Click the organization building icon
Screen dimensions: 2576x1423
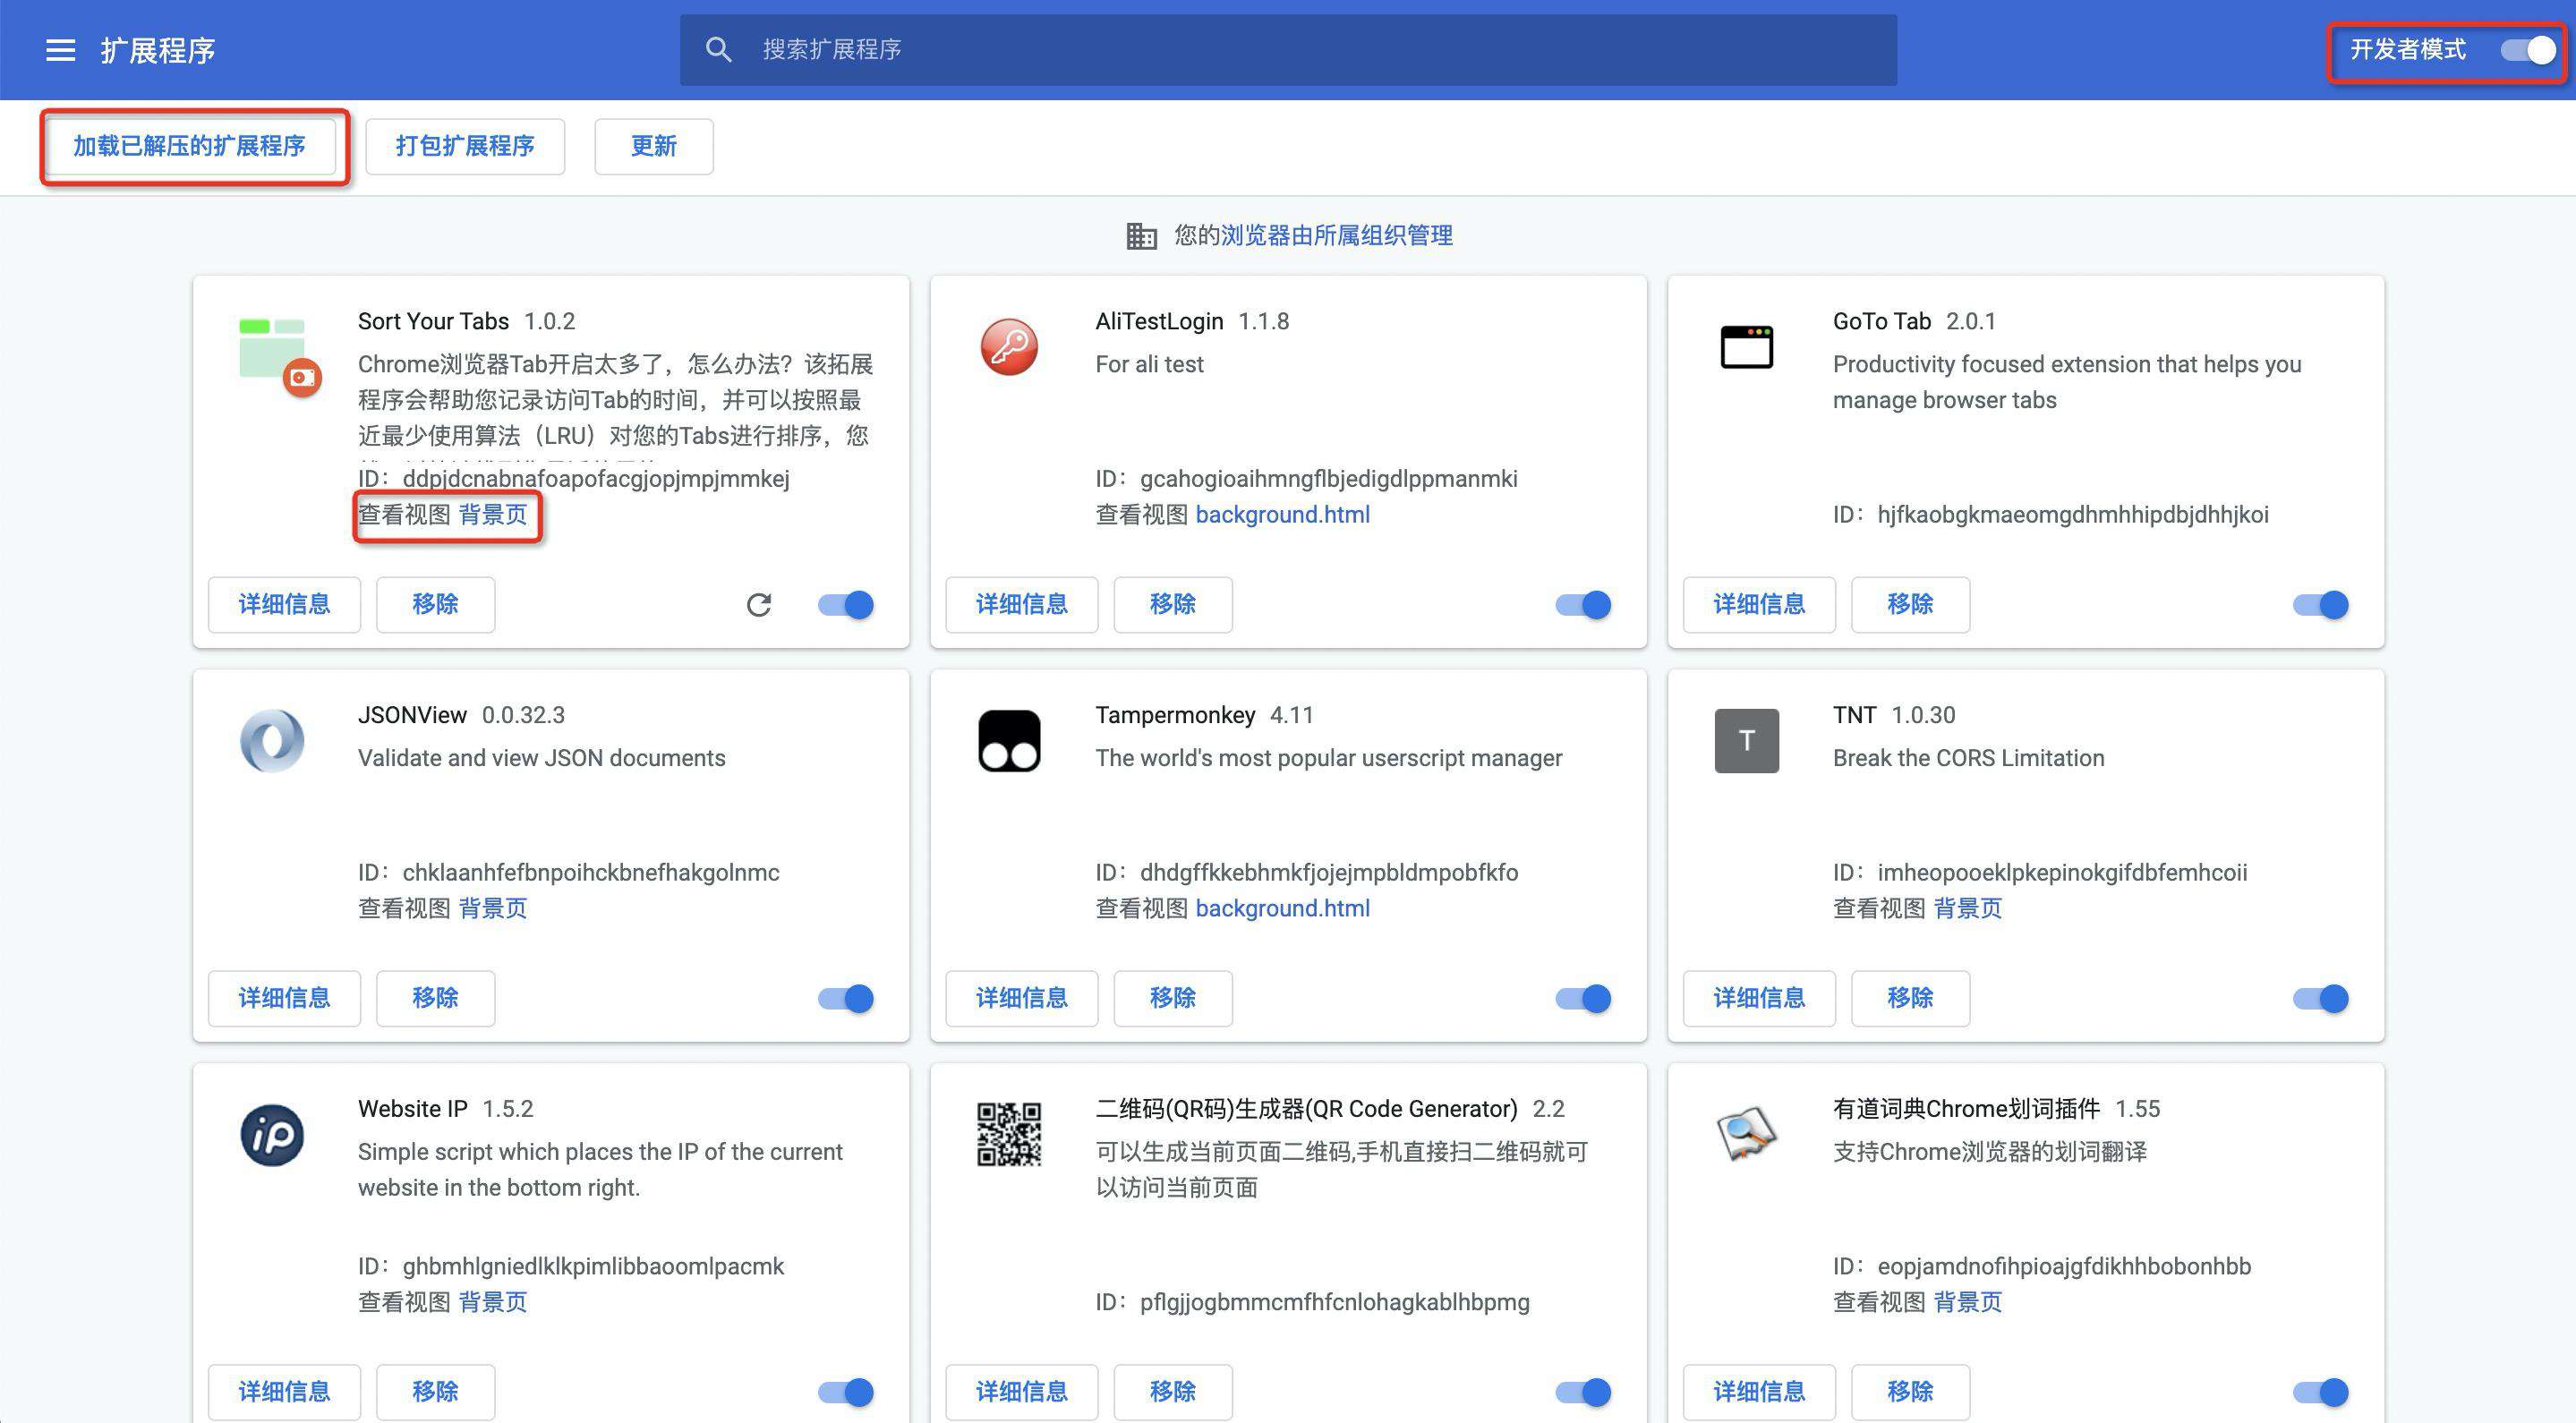[1141, 236]
